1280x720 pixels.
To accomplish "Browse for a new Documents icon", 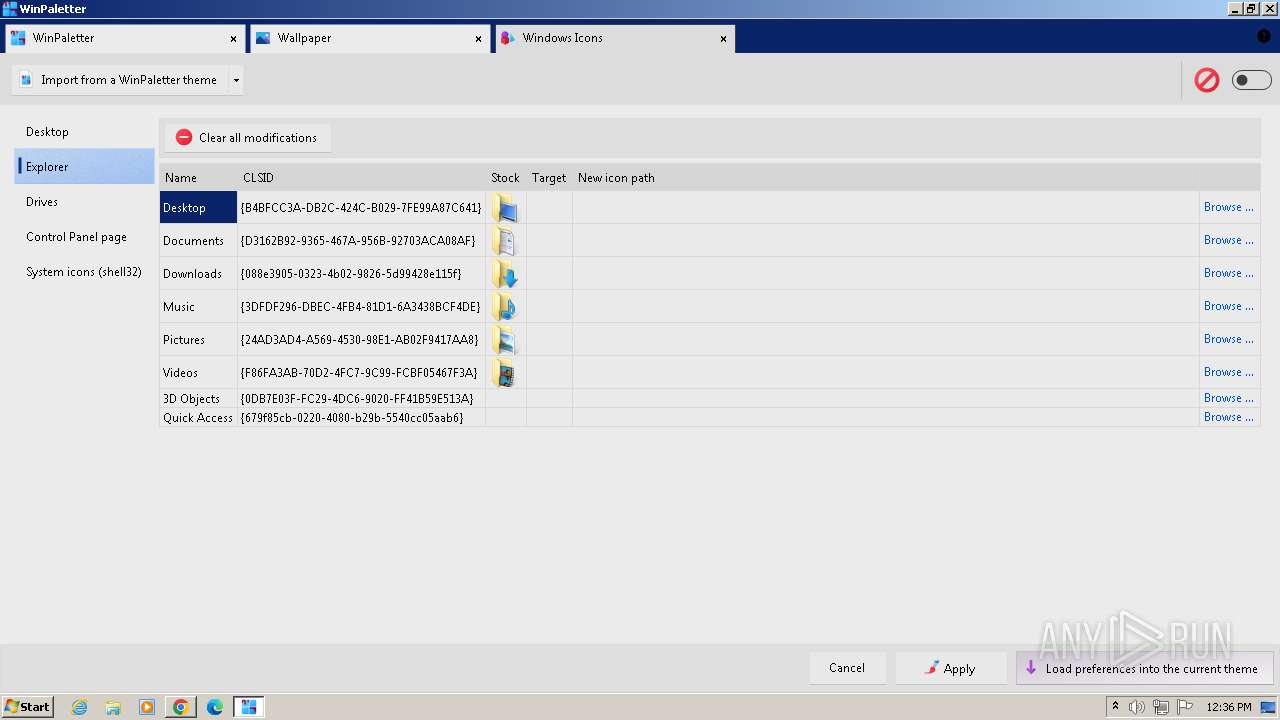I will coord(1229,240).
